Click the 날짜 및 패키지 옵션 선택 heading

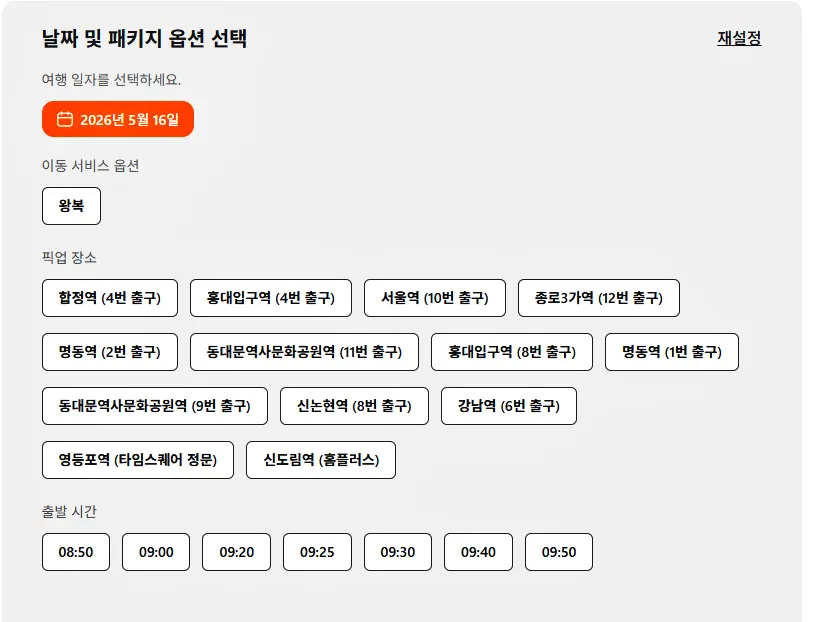coord(144,39)
